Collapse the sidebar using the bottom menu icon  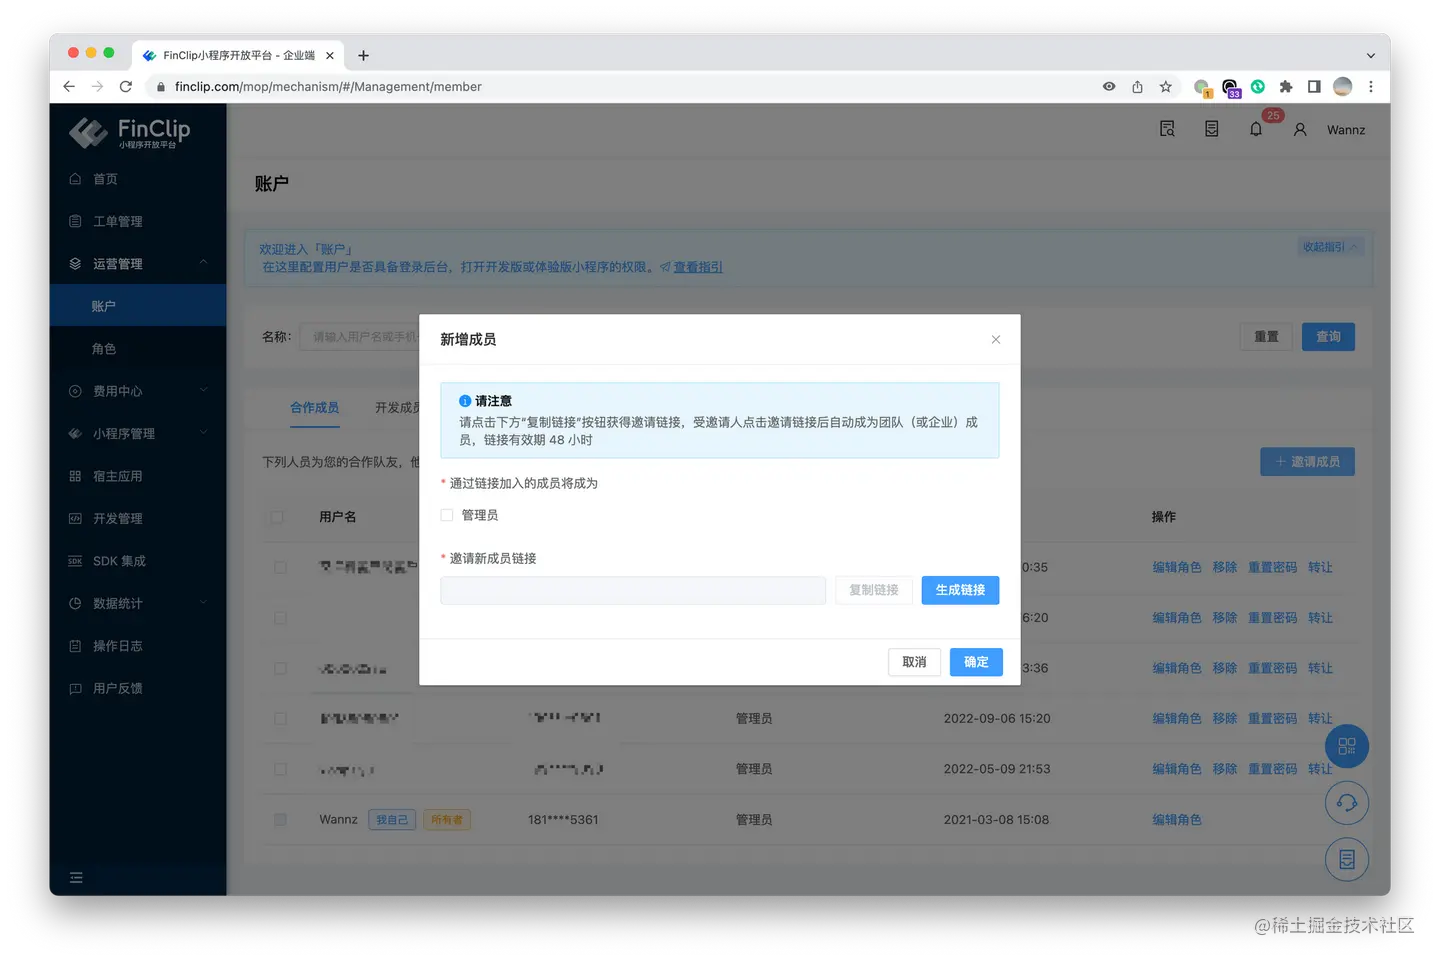[76, 878]
